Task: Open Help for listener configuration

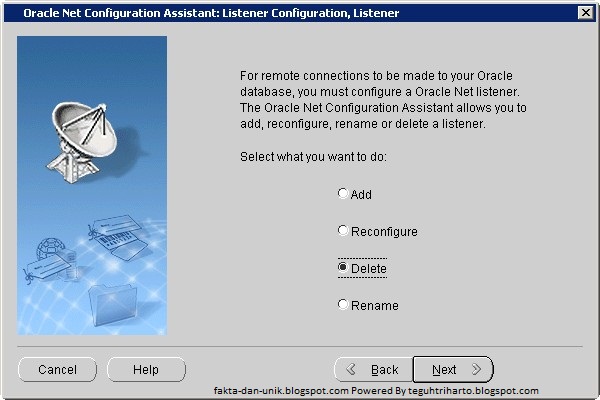Action: click(146, 369)
